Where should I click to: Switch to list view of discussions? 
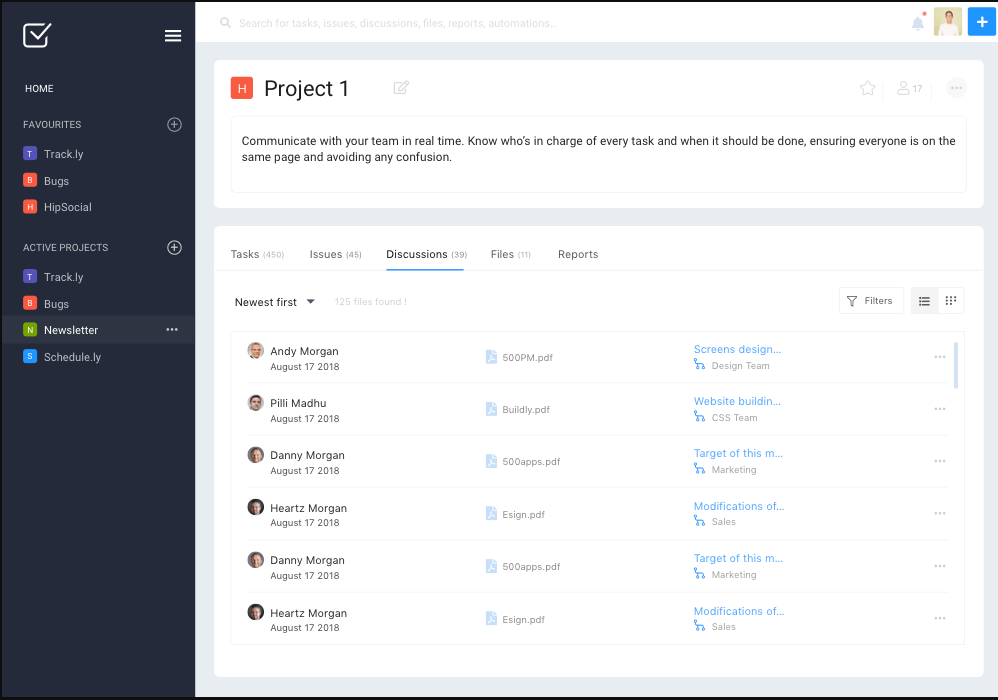[x=924, y=300]
